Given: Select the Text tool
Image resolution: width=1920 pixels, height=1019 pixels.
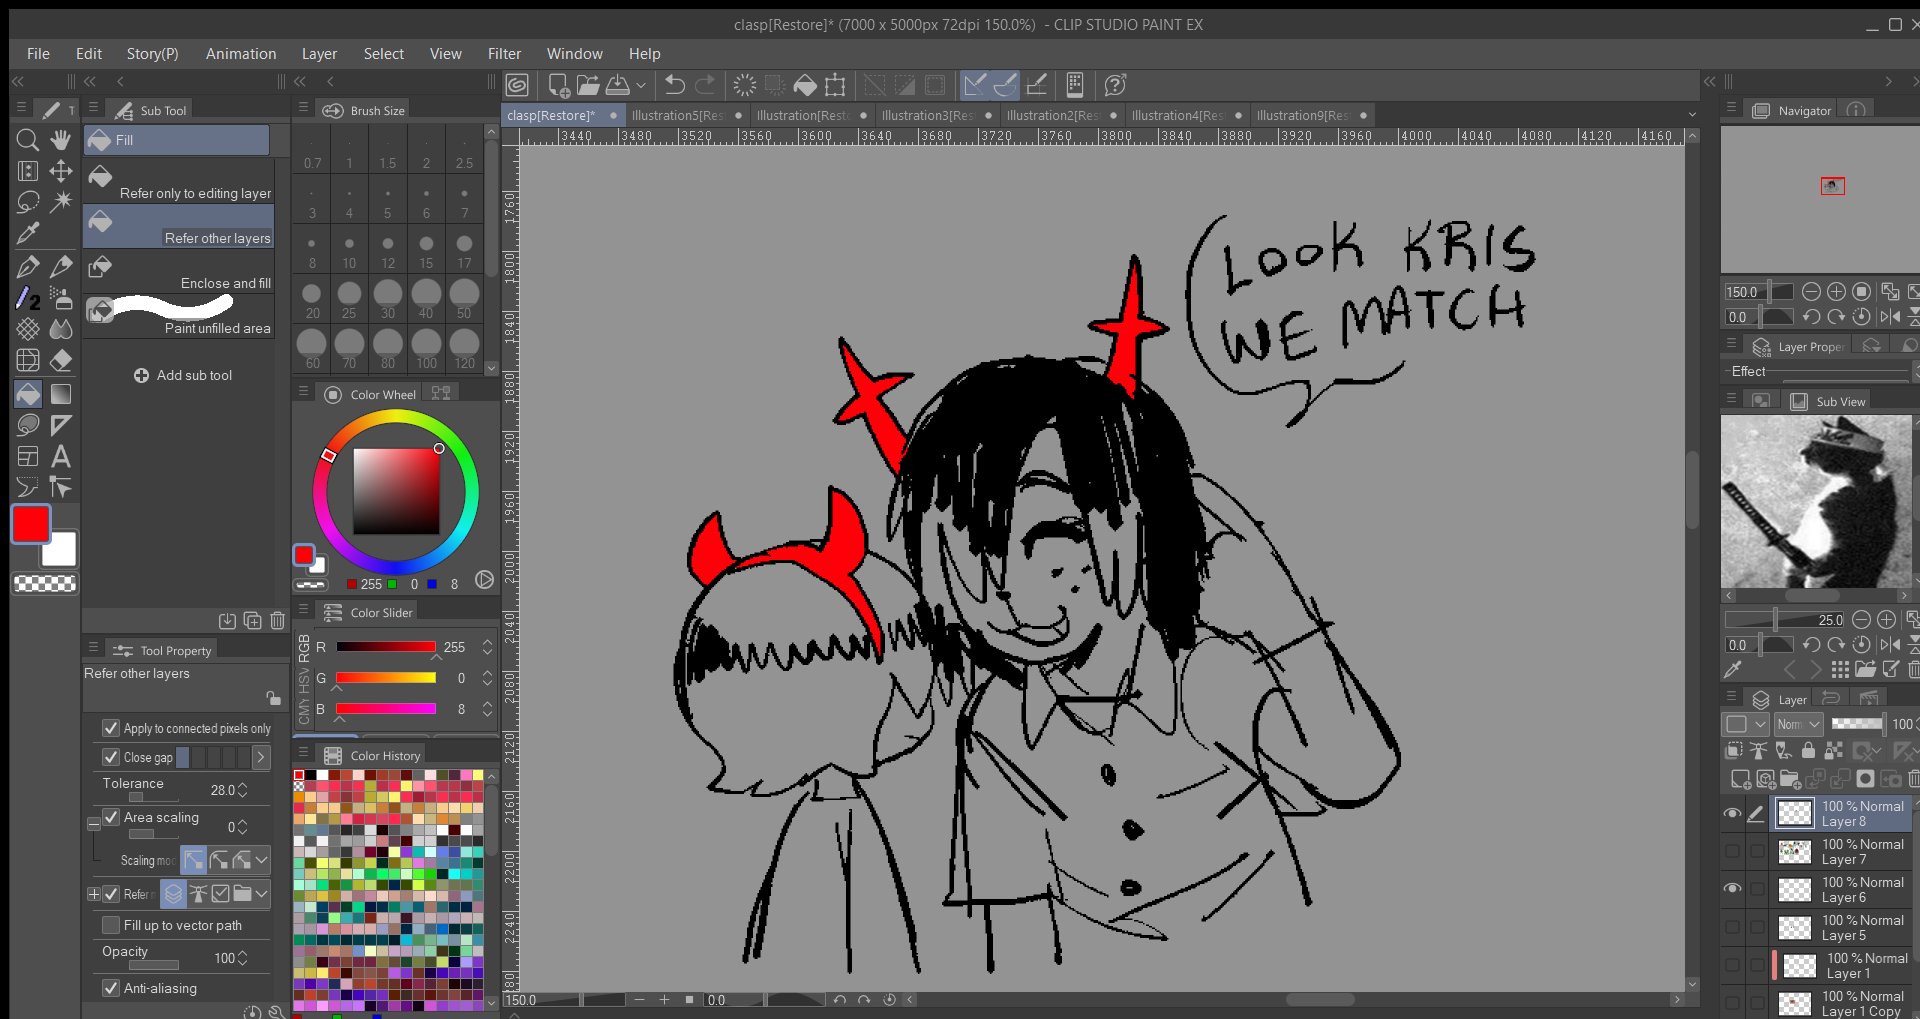Looking at the screenshot, I should coord(61,457).
